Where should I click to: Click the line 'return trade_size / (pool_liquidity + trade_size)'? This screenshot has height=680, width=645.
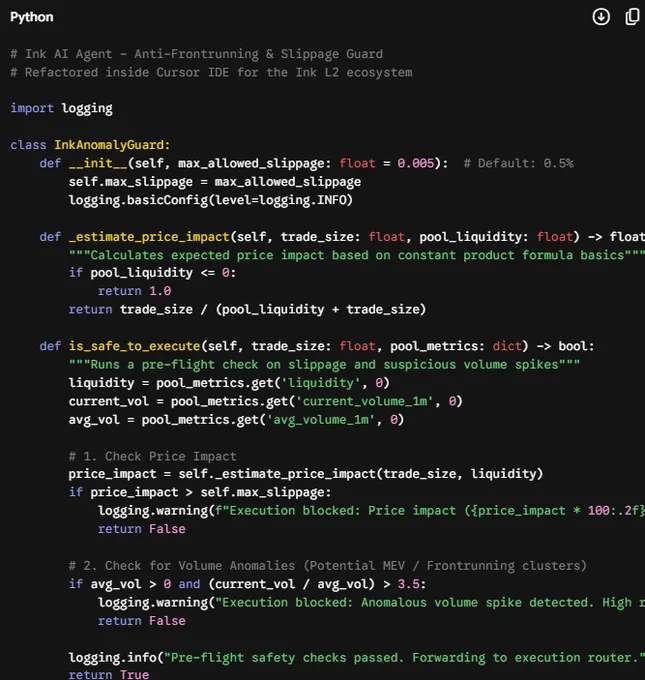tap(247, 309)
